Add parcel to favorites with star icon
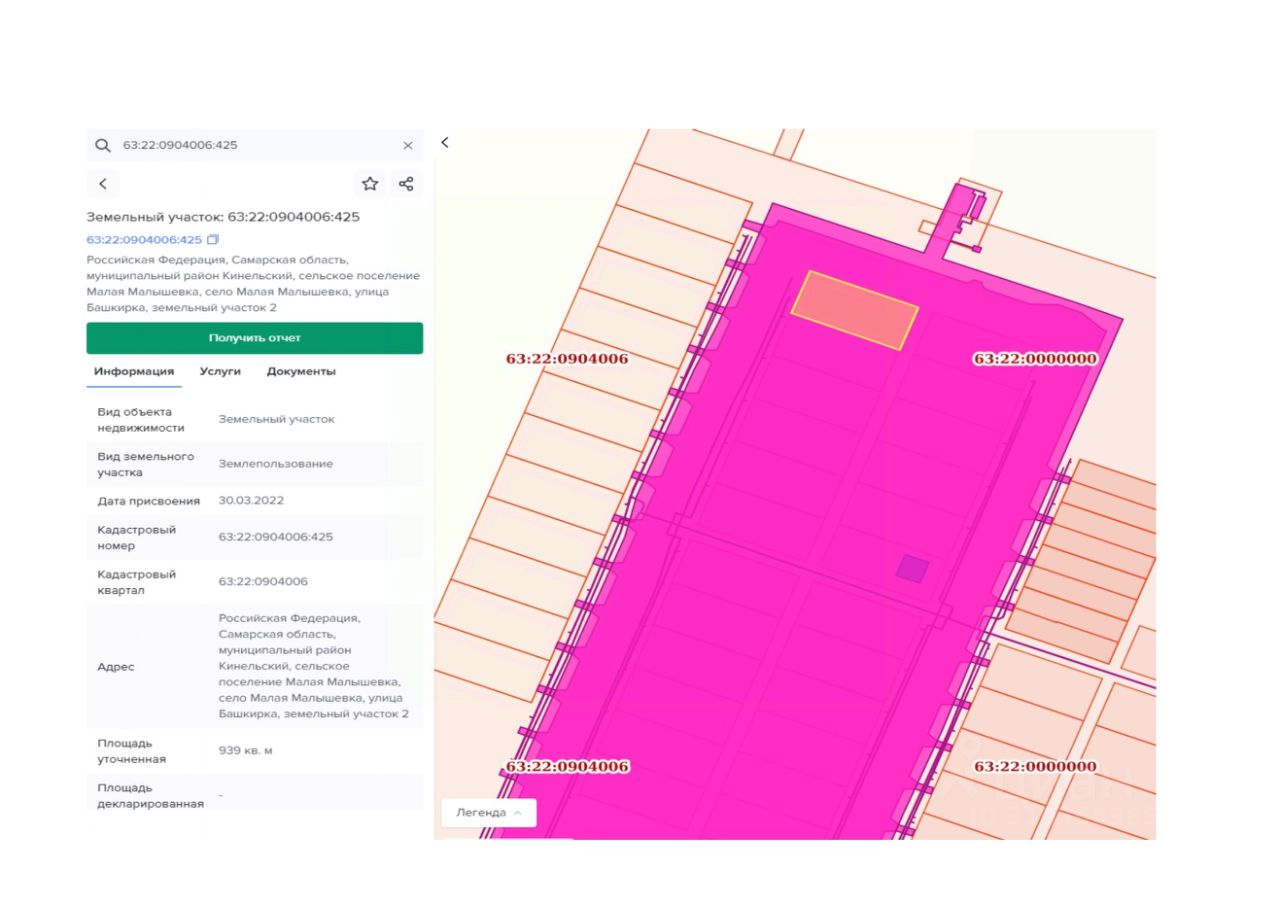The width and height of the screenshot is (1280, 904). [370, 184]
